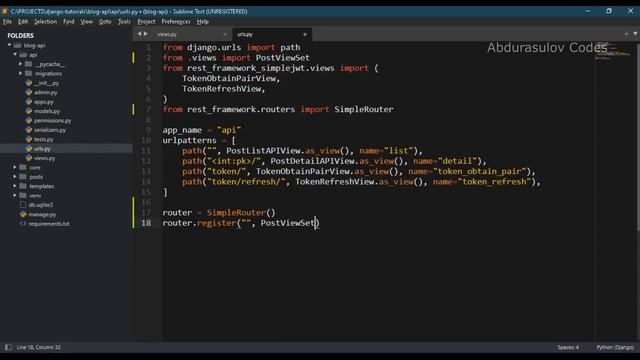Image resolution: width=640 pixels, height=360 pixels.
Task: Click the Python icon beside permissions.py
Action: pos(29,120)
